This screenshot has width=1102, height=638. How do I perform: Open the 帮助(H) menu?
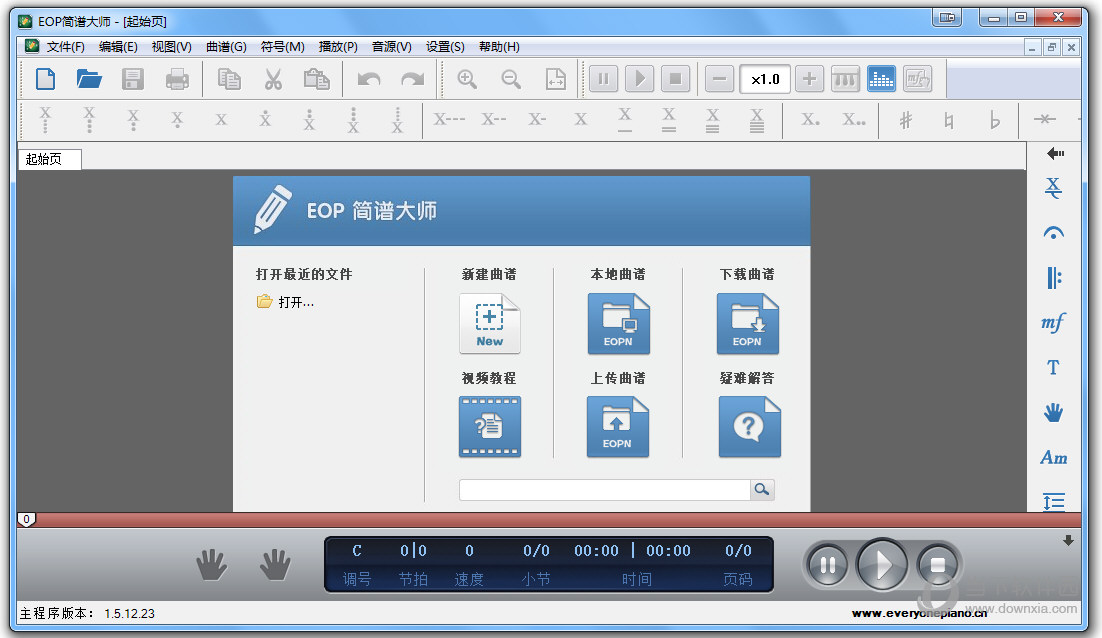(x=499, y=46)
